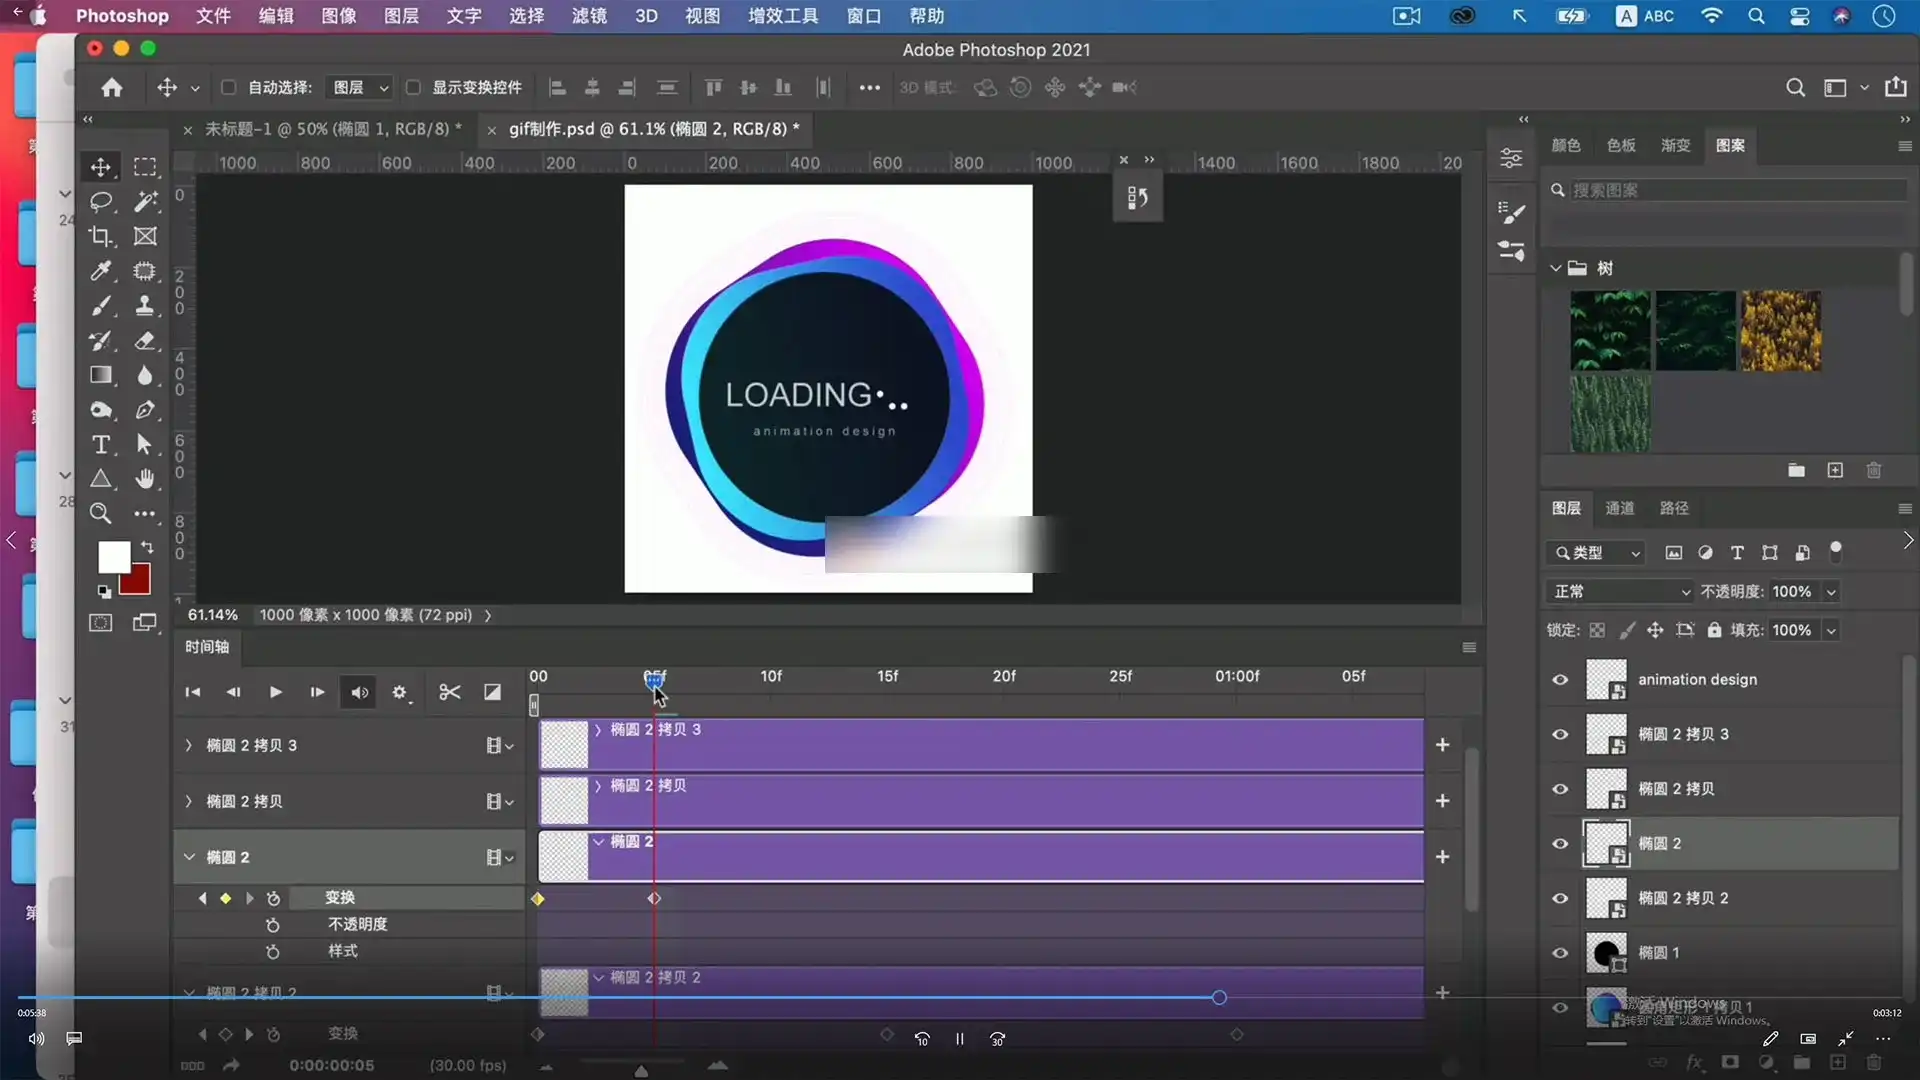Hide the animation design layer
Image resolution: width=1920 pixels, height=1080 pixels.
pos(1560,680)
